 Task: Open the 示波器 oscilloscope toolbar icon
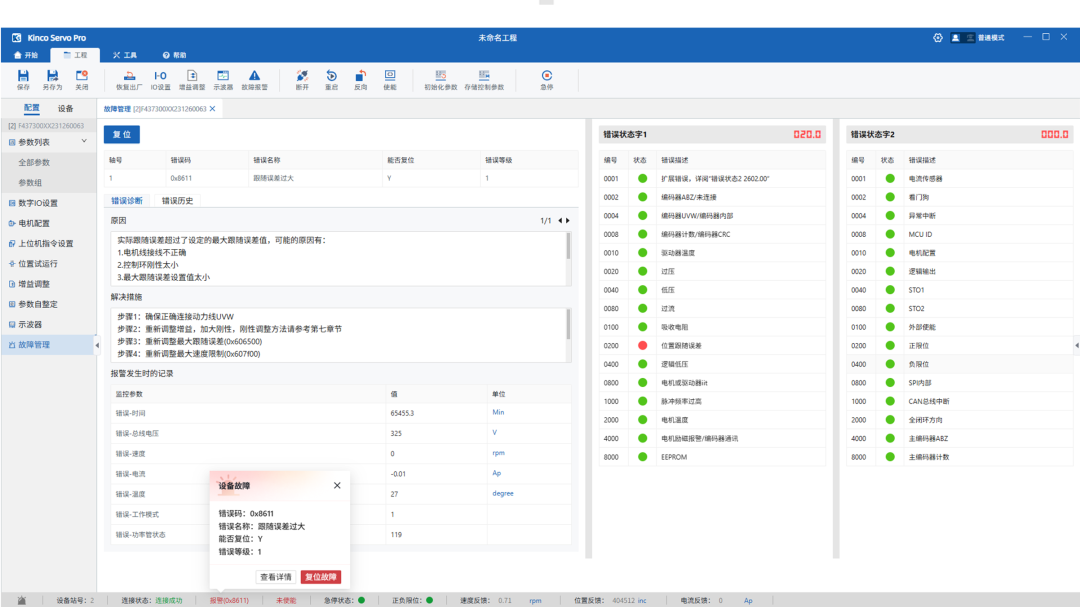pos(223,78)
